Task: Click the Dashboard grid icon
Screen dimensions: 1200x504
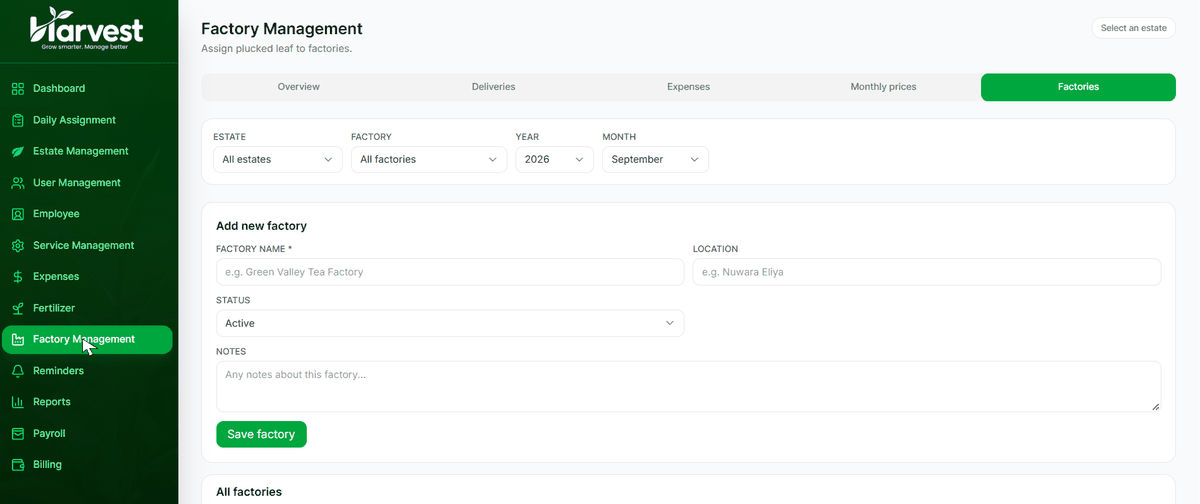Action: click(x=18, y=89)
